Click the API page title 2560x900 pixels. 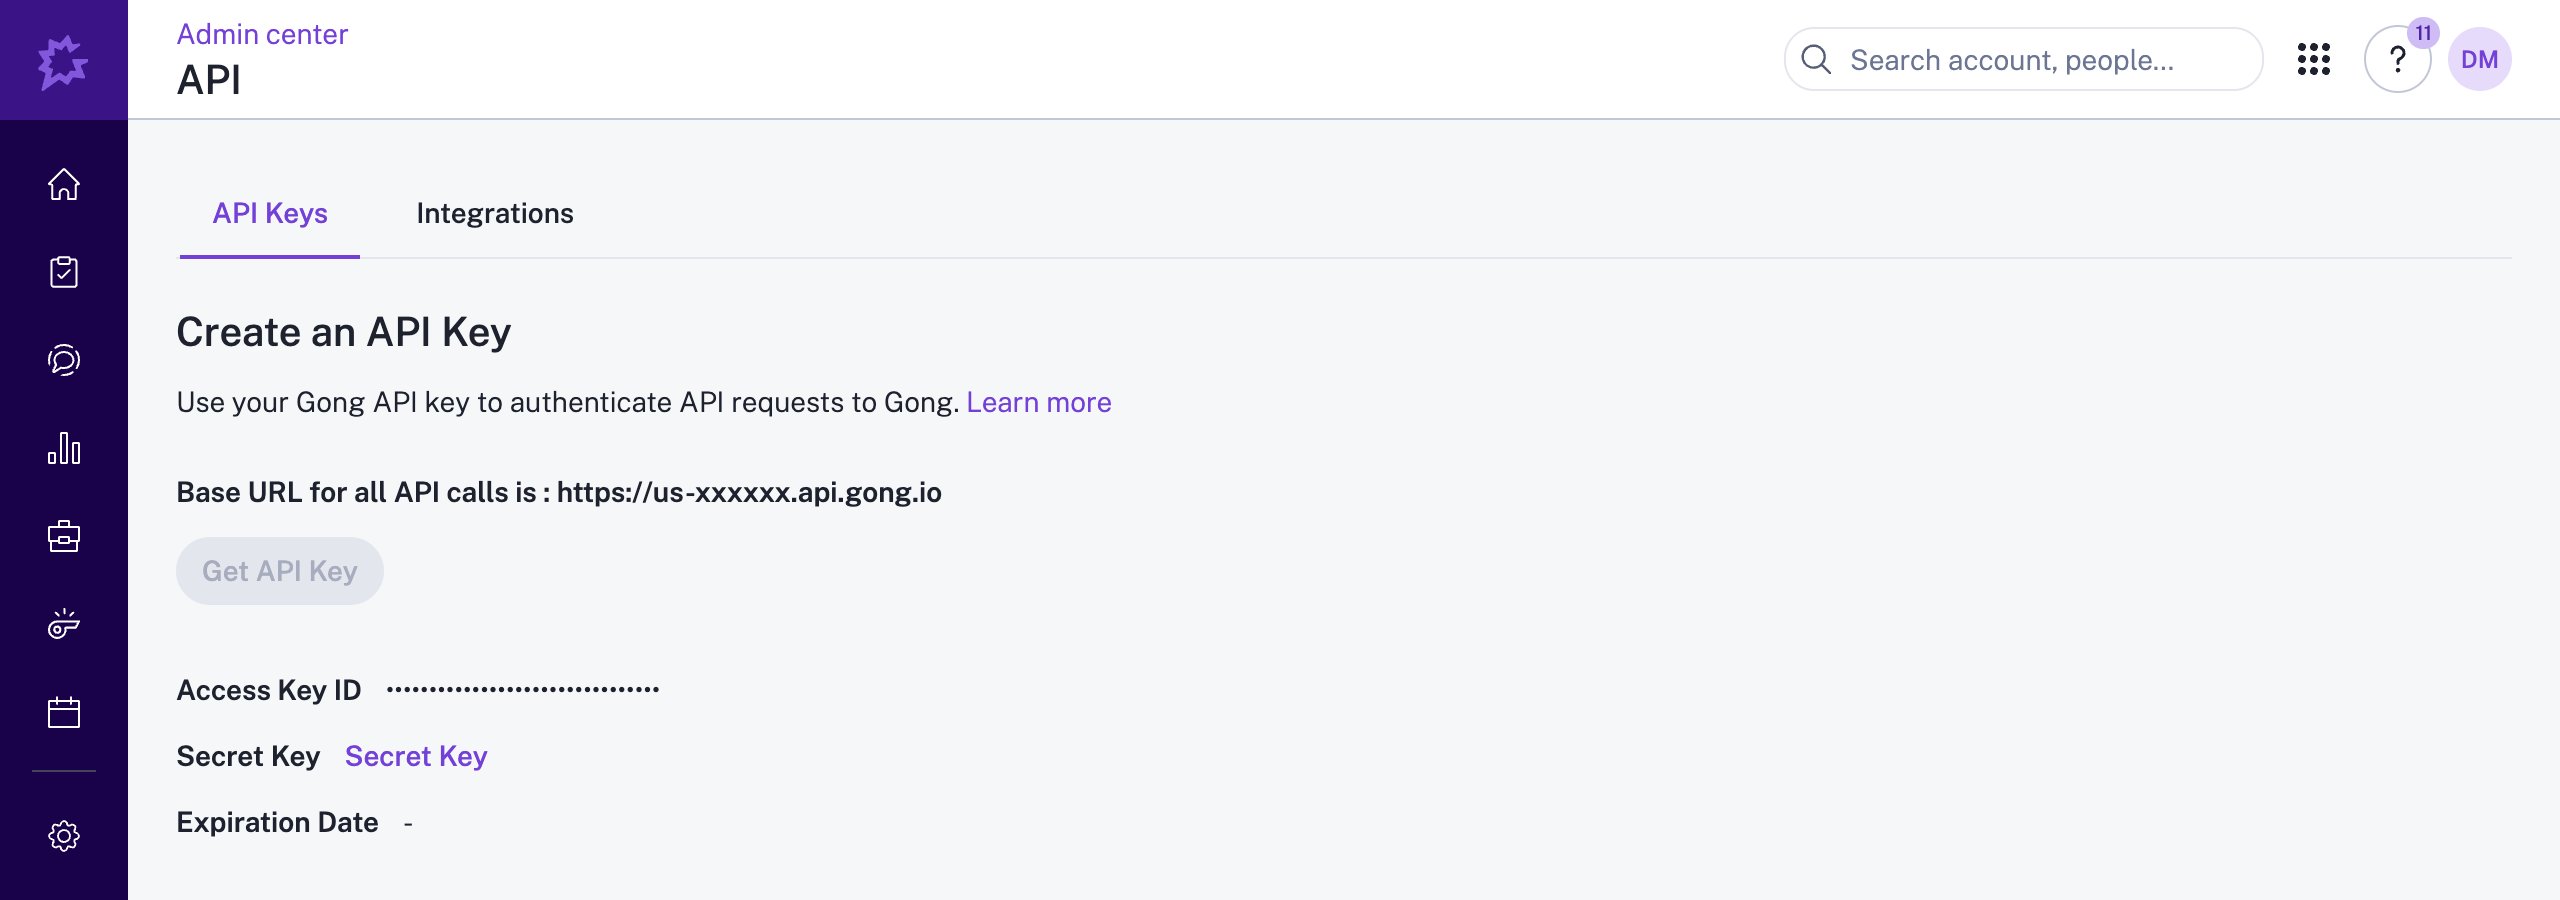click(x=209, y=80)
